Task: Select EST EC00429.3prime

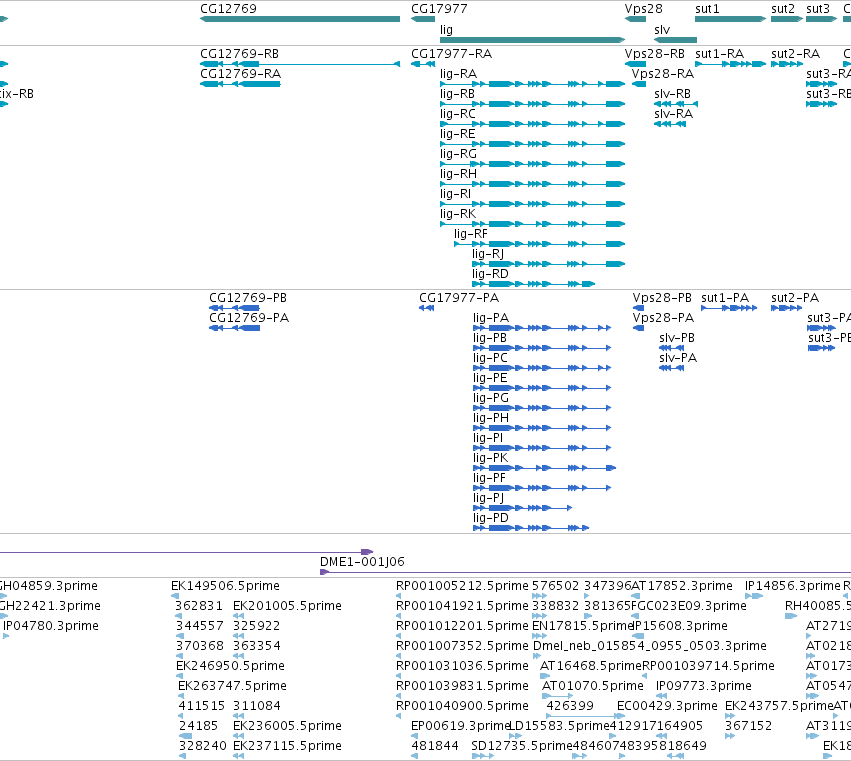Action: click(621, 716)
